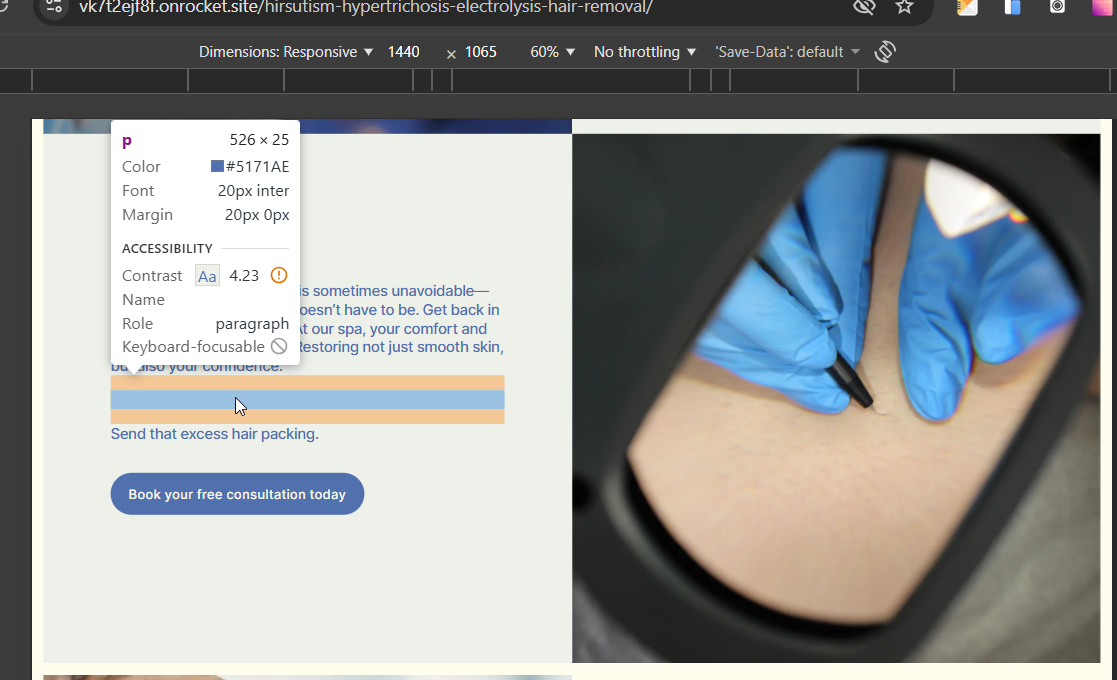Click Book your free consultation today button

click(x=237, y=494)
